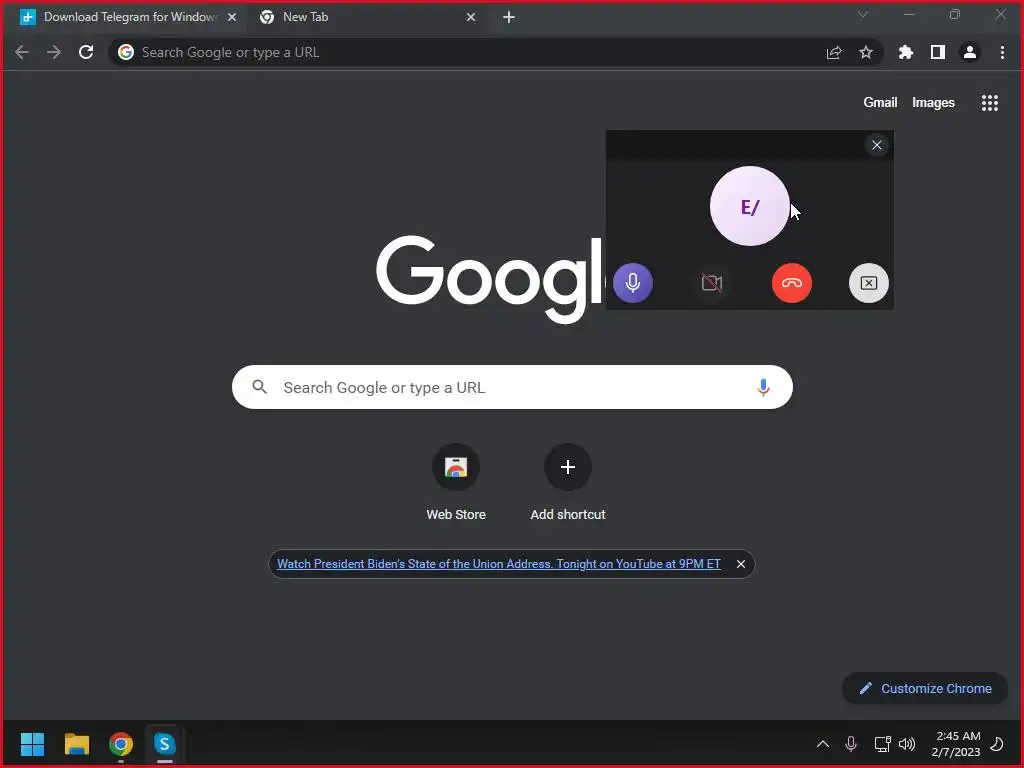Share this page icon in address bar

834,52
